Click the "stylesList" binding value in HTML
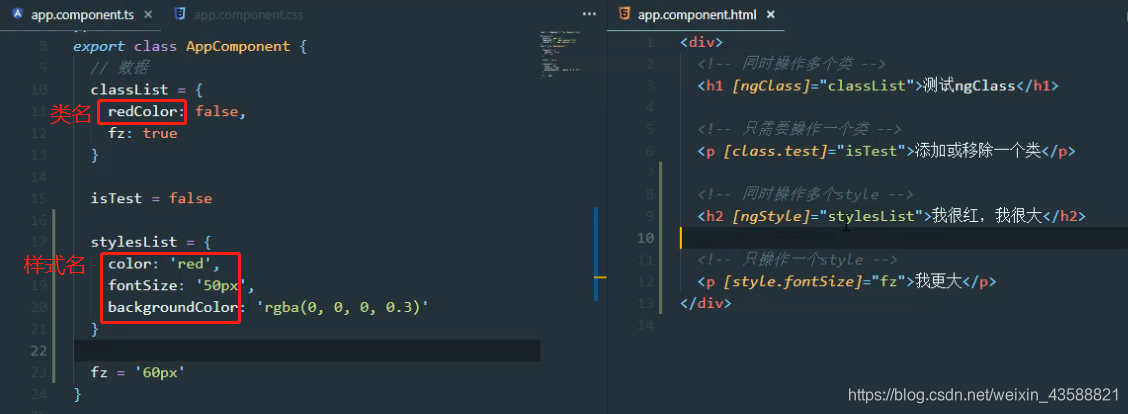Image resolution: width=1128 pixels, height=414 pixels. [871, 216]
